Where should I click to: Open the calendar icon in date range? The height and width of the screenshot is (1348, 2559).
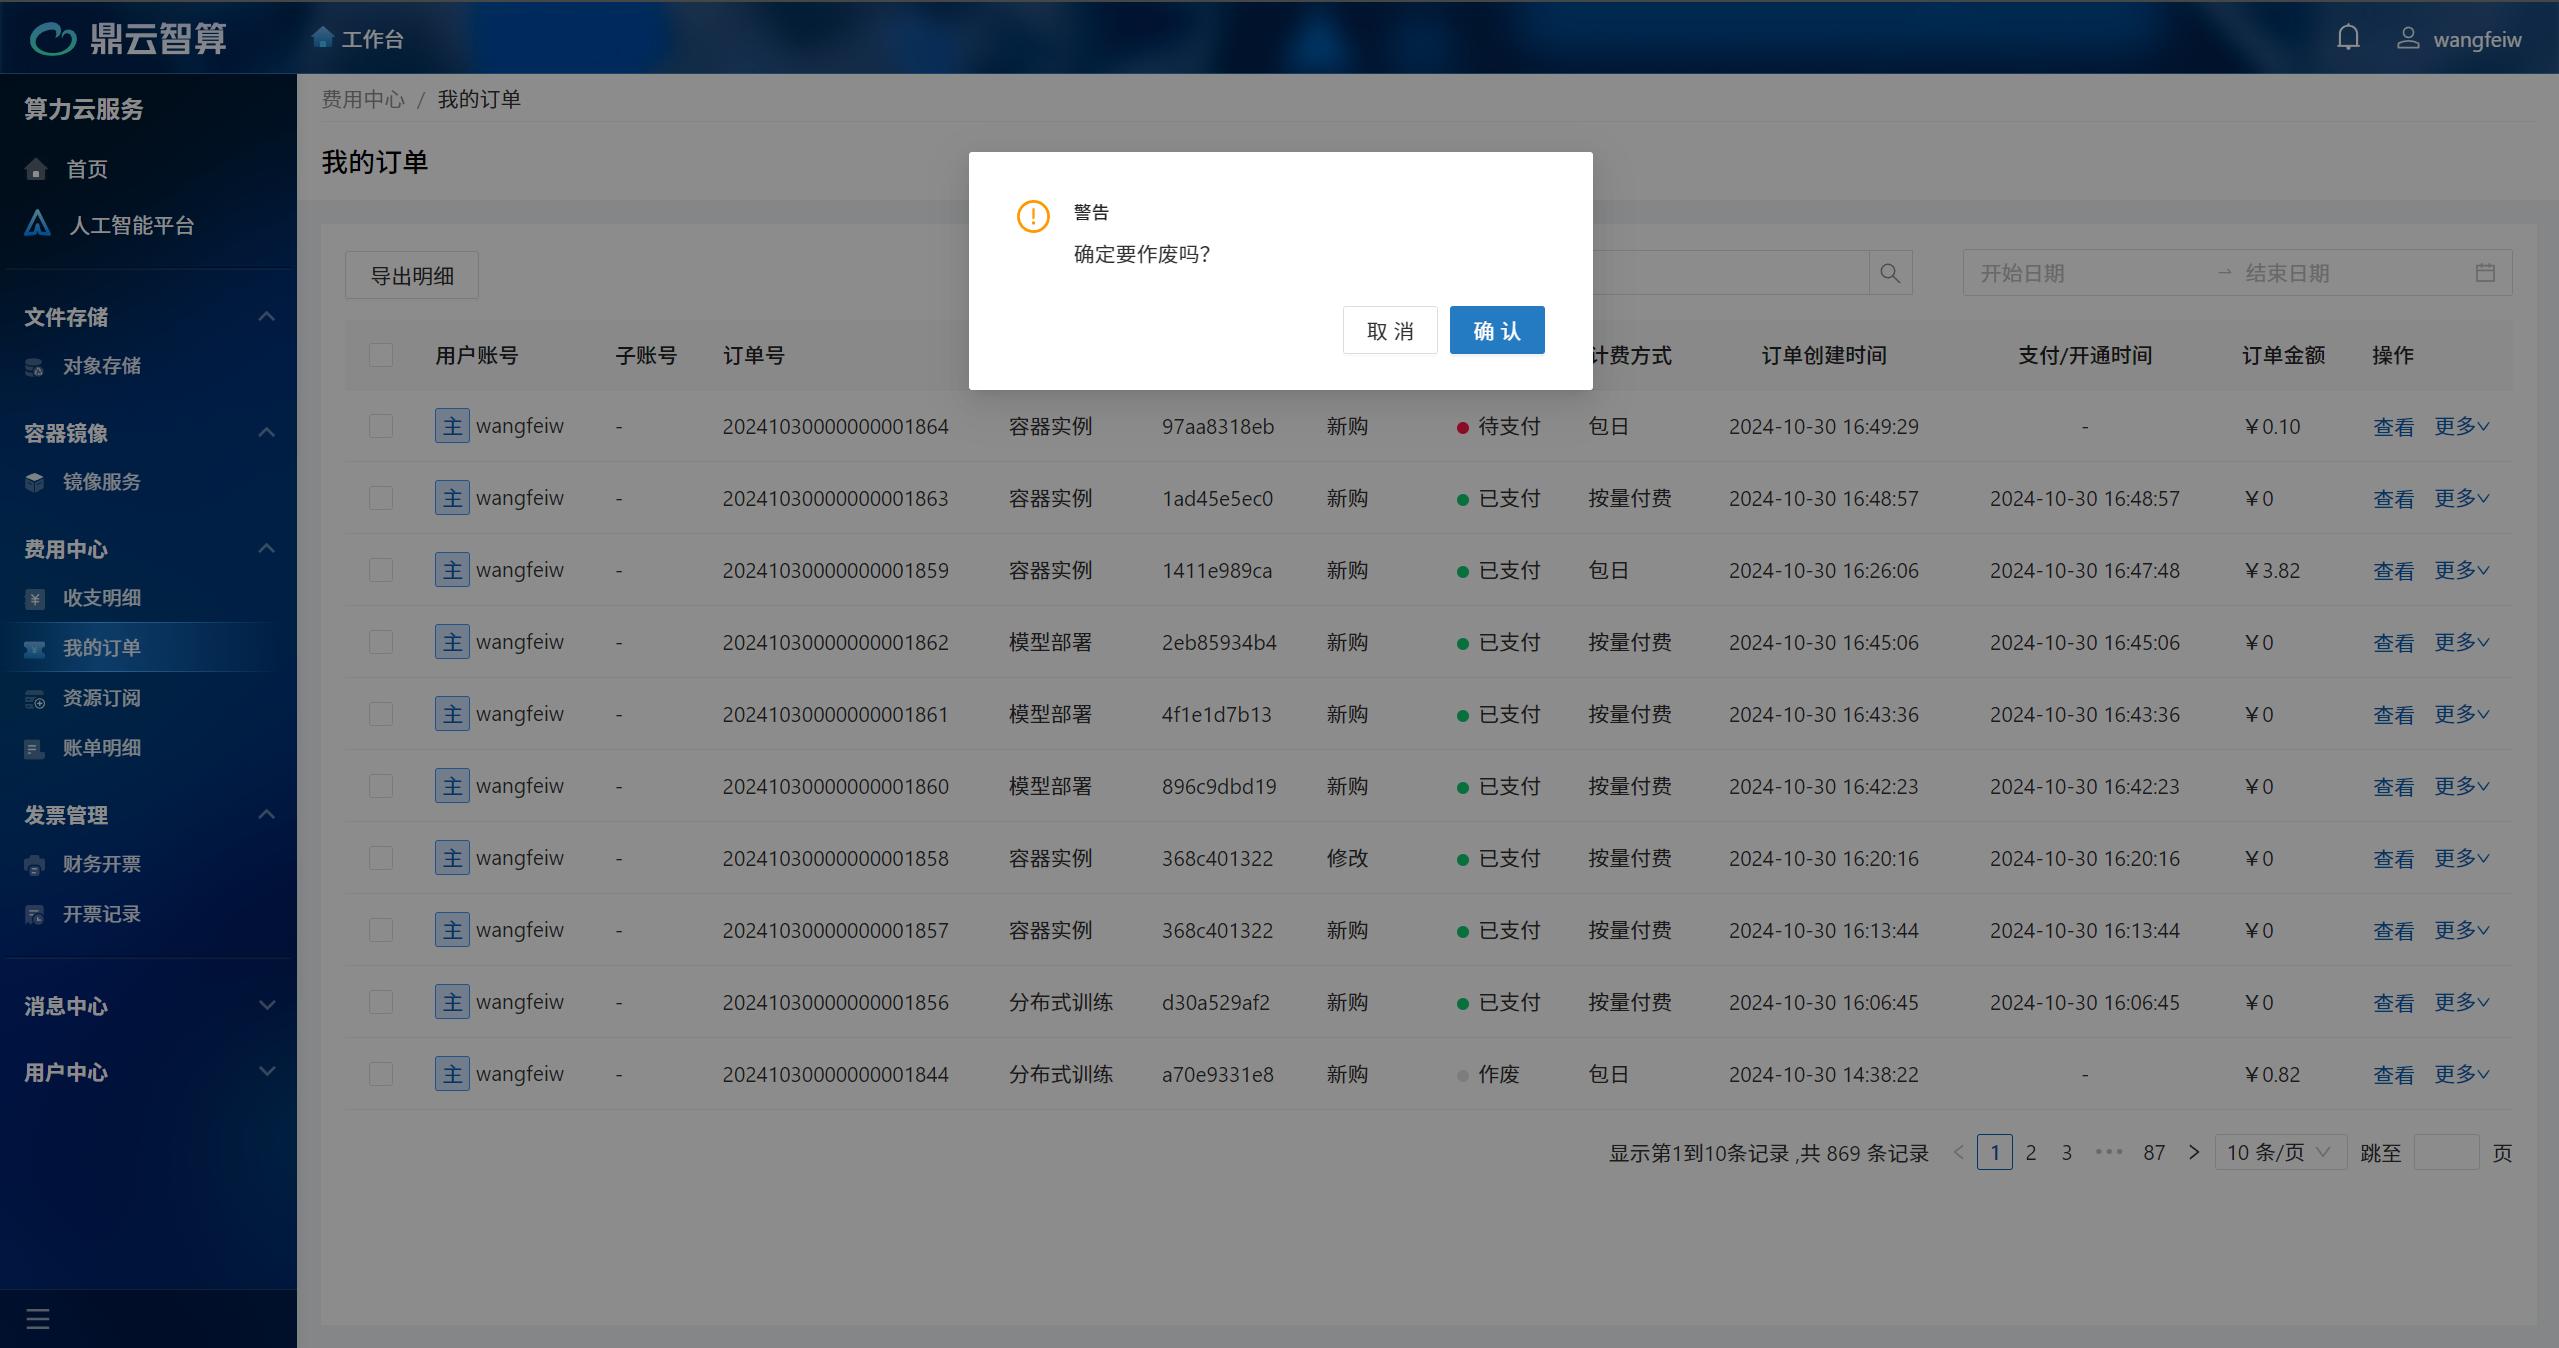pyautogui.click(x=2485, y=273)
